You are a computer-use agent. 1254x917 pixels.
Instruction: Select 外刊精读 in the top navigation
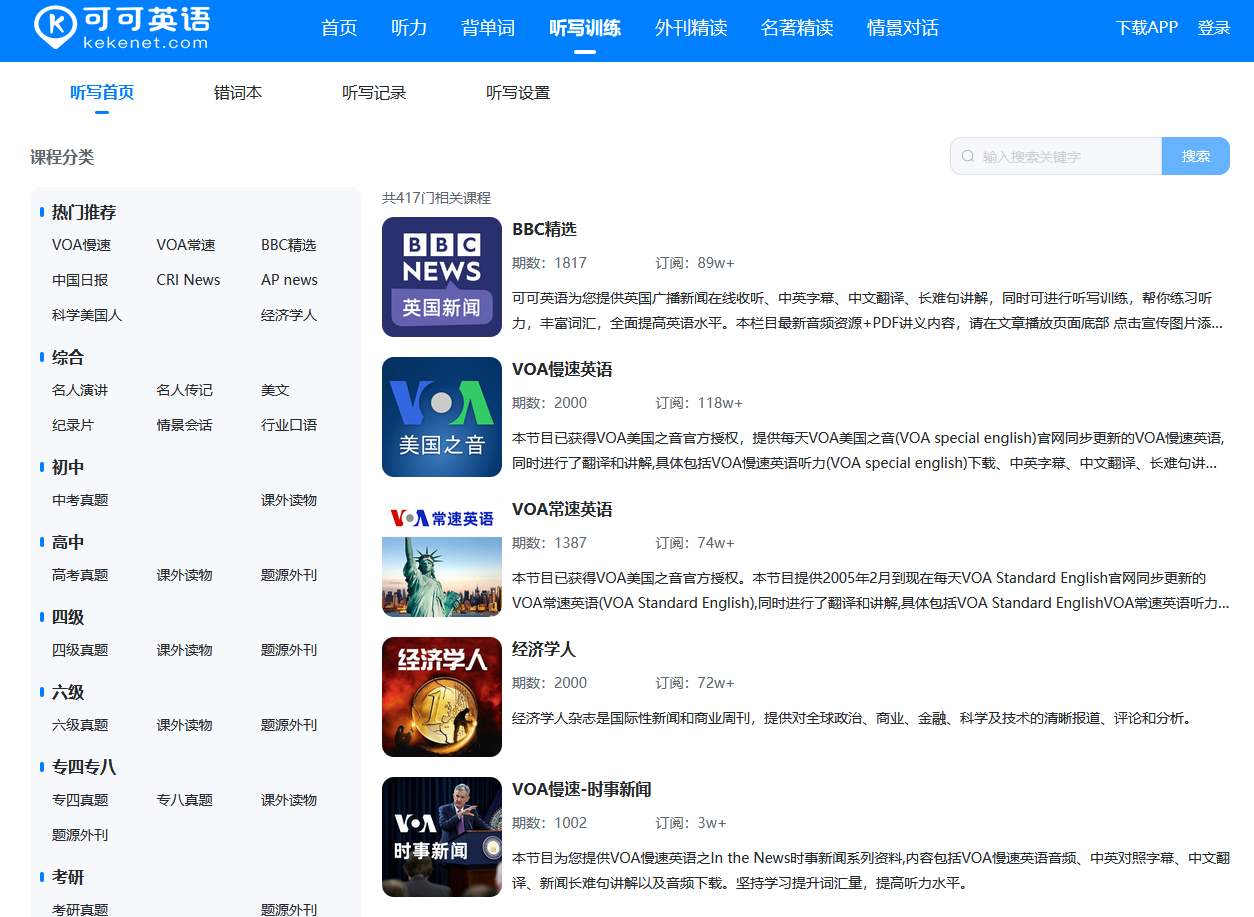pyautogui.click(x=691, y=28)
